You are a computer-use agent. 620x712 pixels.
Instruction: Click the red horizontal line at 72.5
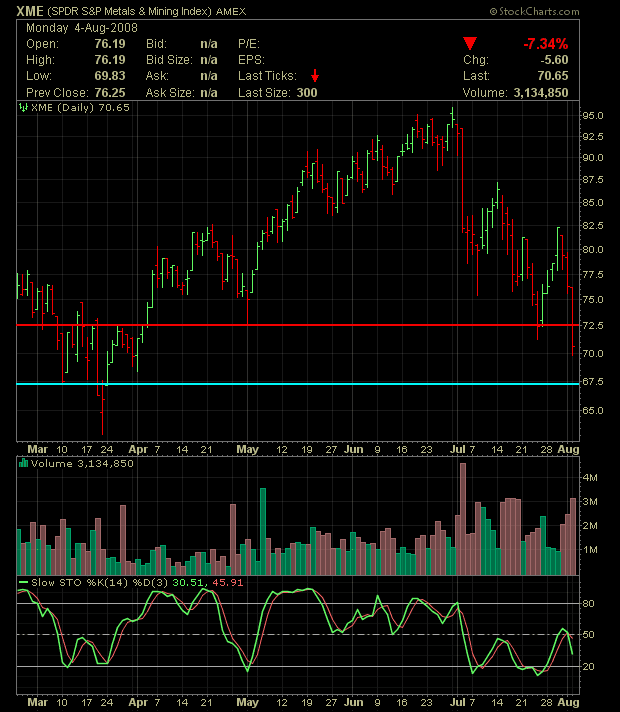point(298,325)
